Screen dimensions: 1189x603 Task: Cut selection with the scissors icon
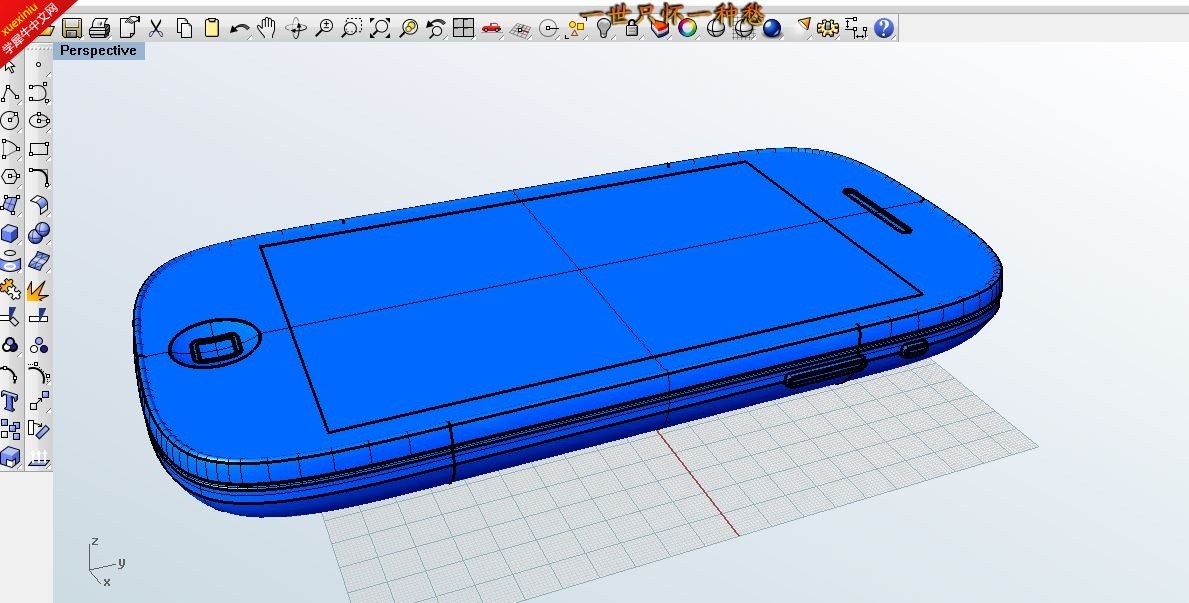156,29
